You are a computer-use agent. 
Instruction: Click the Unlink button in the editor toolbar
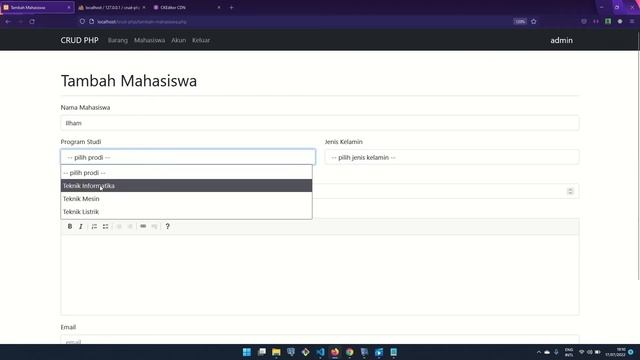[x=154, y=226]
